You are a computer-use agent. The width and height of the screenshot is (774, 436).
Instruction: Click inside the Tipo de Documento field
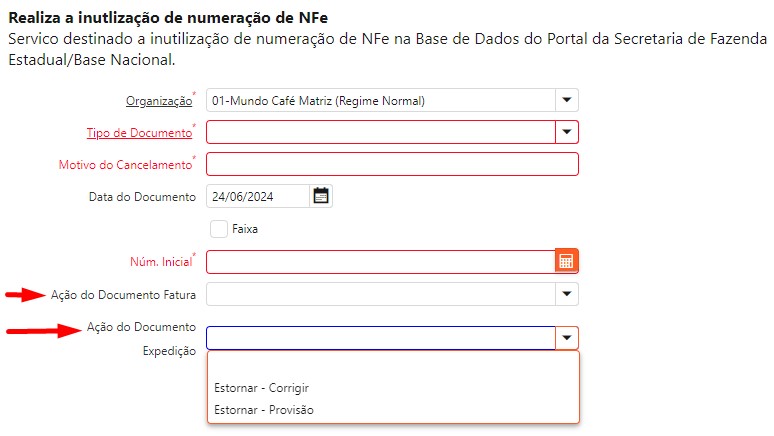pos(380,132)
